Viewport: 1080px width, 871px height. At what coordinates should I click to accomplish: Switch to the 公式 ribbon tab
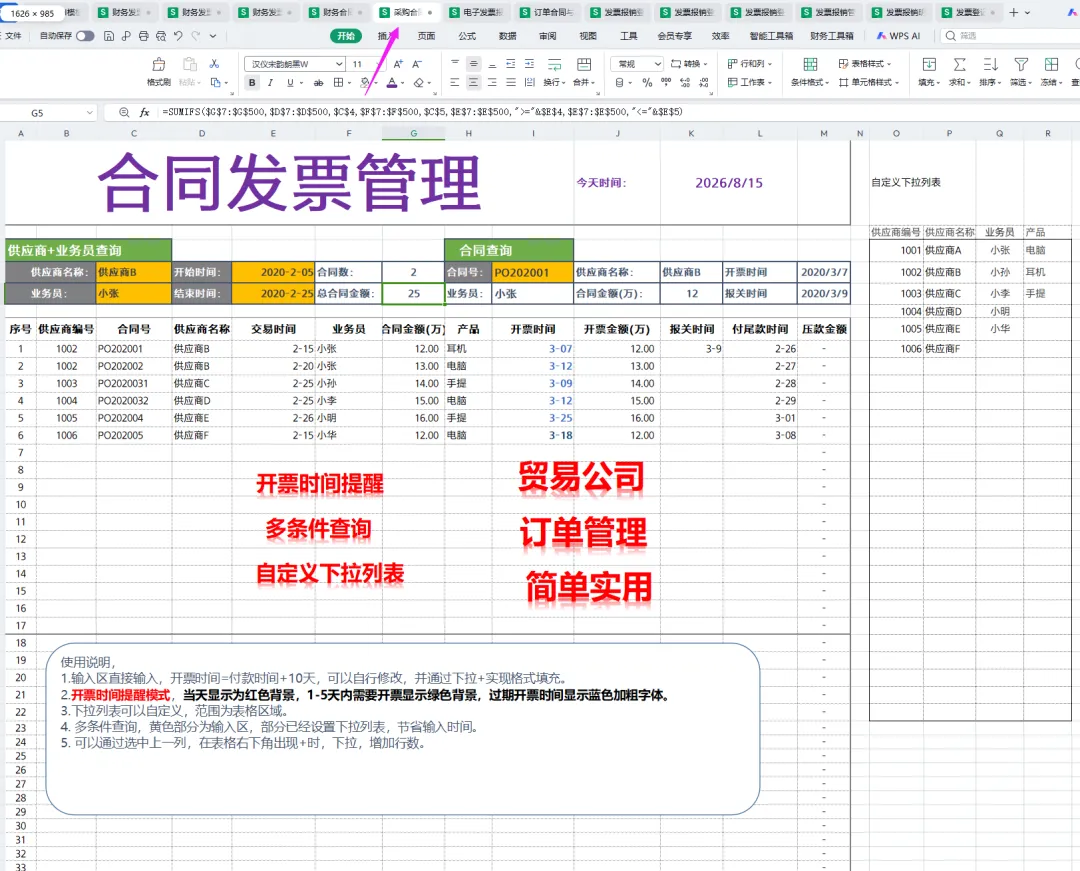pyautogui.click(x=467, y=36)
